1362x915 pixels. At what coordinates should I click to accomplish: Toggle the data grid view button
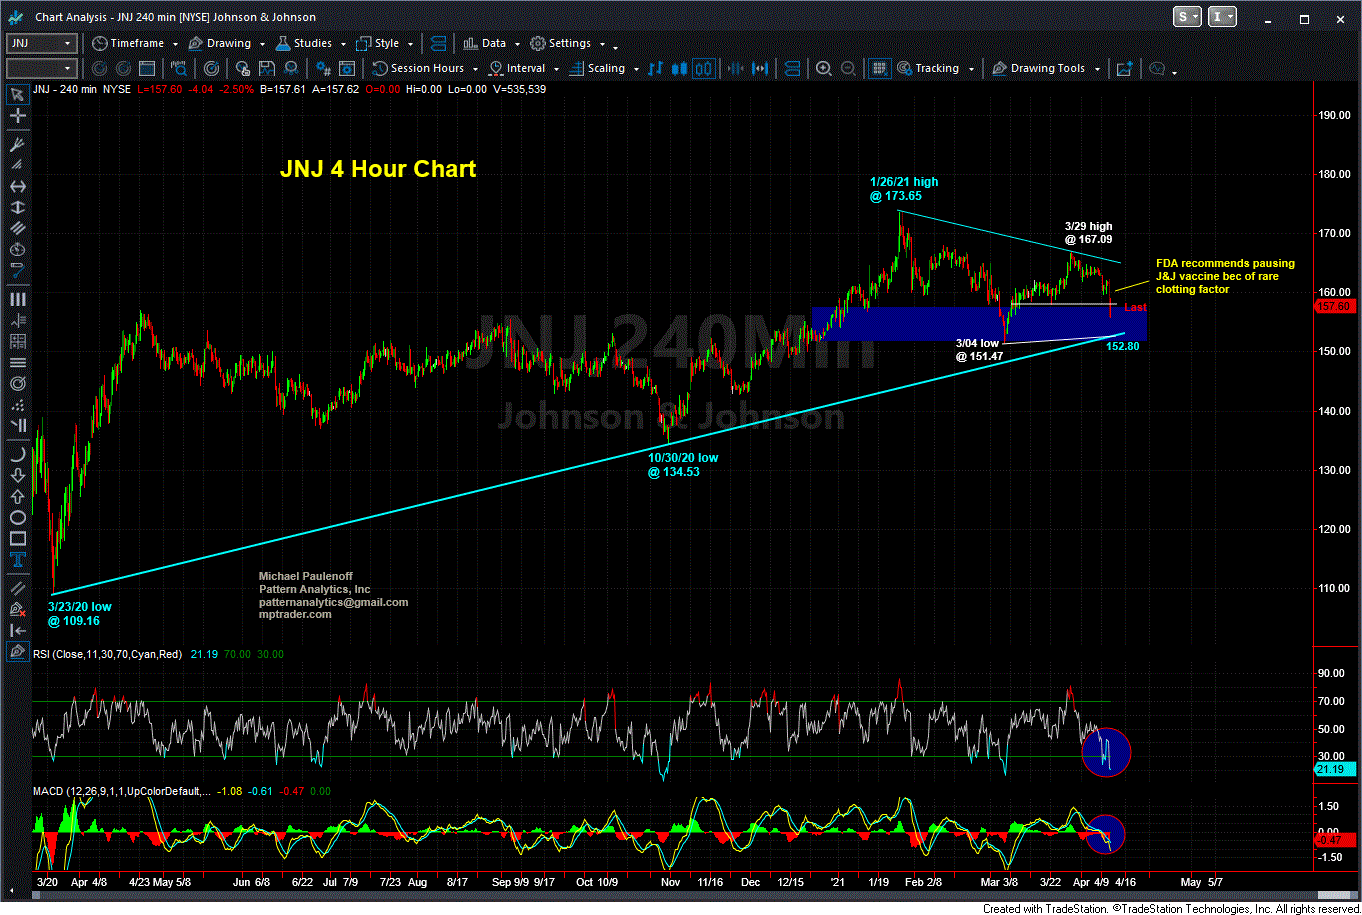[x=878, y=68]
